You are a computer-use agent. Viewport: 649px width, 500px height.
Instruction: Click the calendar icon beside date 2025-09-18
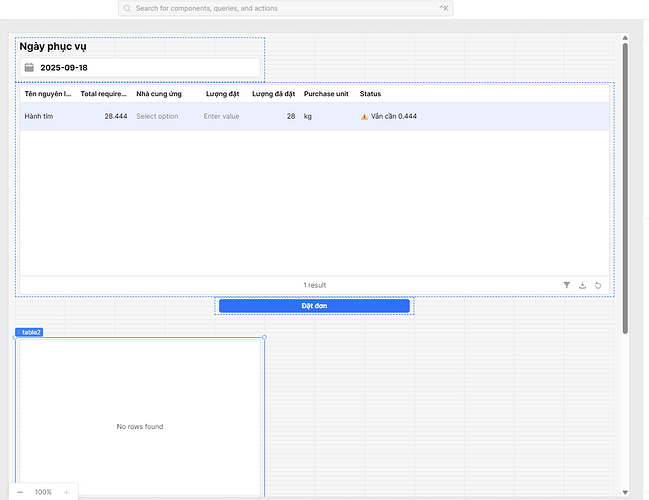(29, 68)
